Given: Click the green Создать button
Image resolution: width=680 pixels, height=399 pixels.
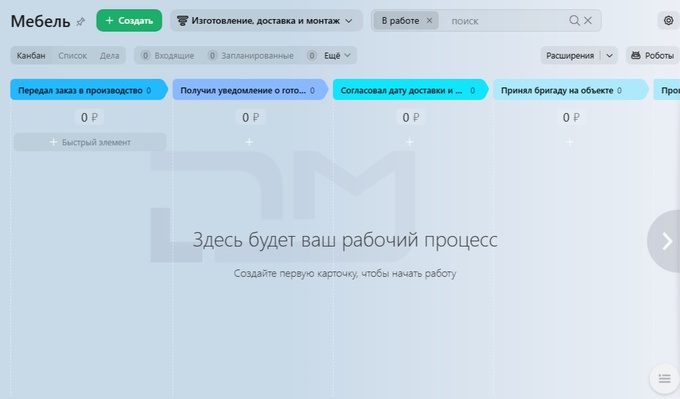Looking at the screenshot, I should click(129, 20).
